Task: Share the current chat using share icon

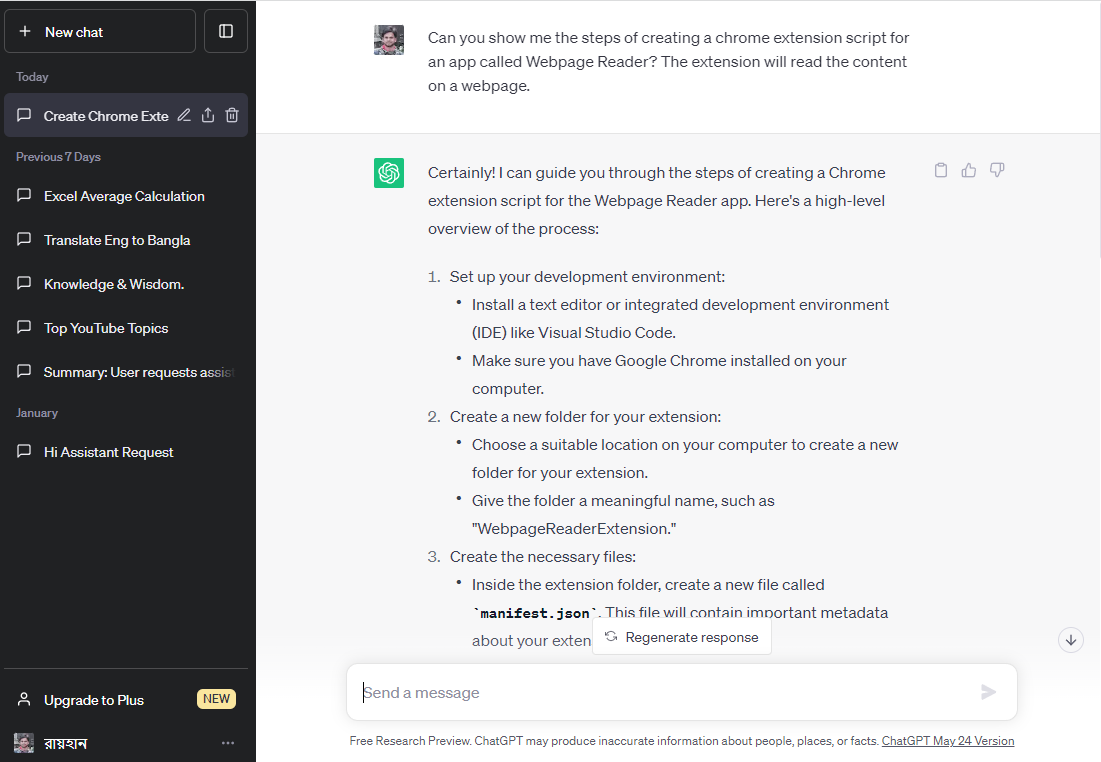Action: pos(208,116)
